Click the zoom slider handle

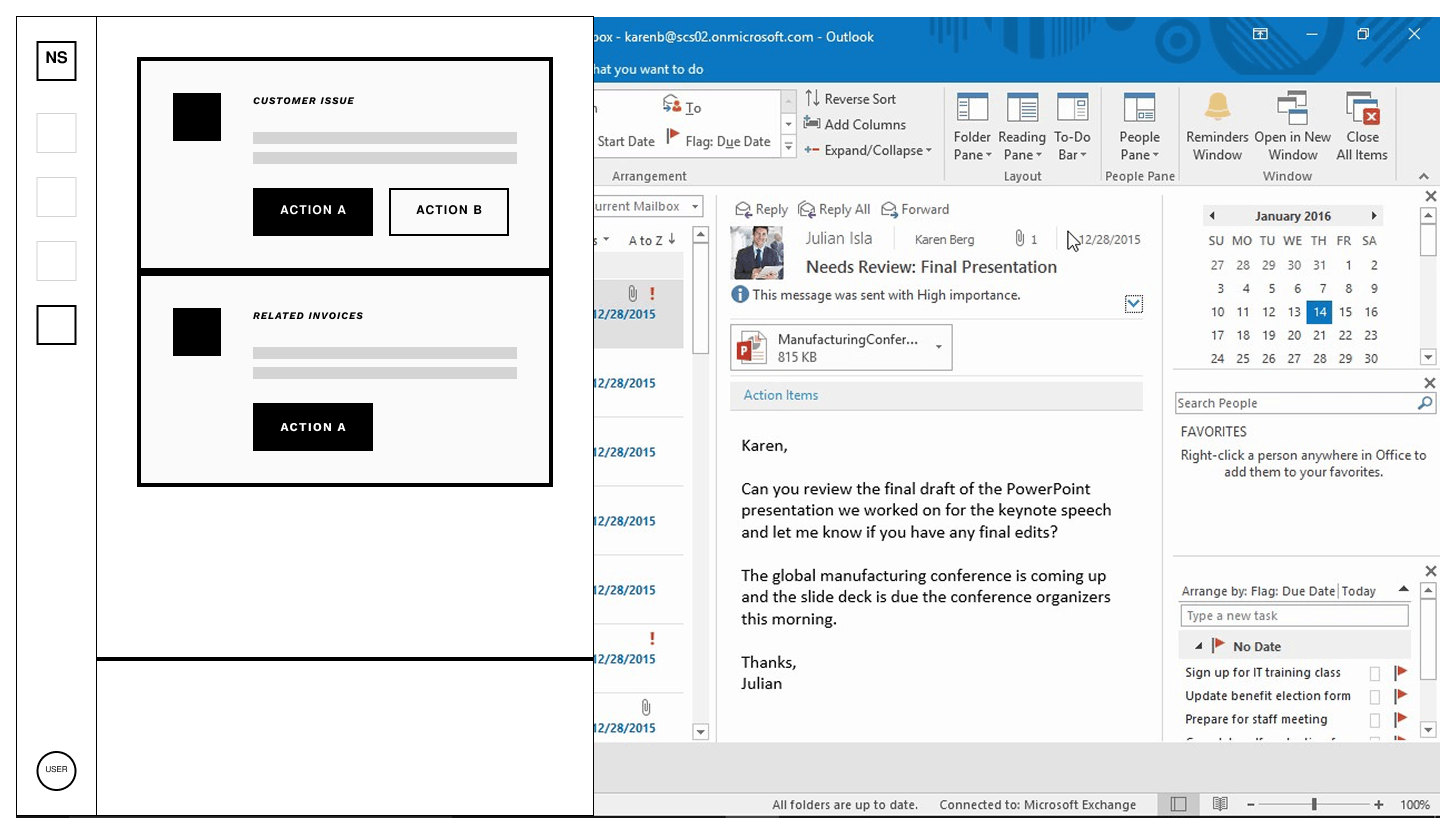[x=1314, y=804]
